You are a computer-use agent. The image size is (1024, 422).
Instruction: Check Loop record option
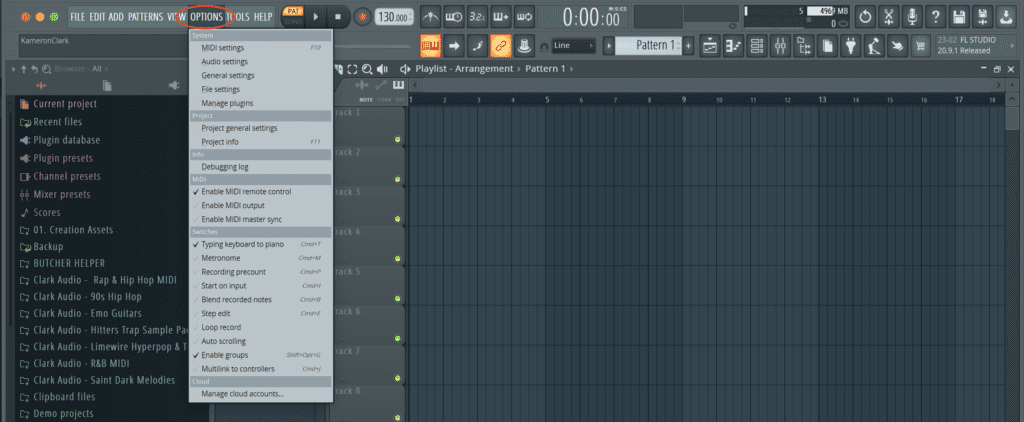pyautogui.click(x=261, y=327)
